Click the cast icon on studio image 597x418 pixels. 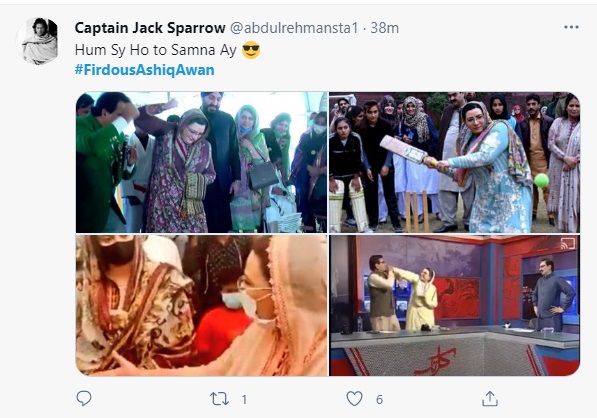568,244
